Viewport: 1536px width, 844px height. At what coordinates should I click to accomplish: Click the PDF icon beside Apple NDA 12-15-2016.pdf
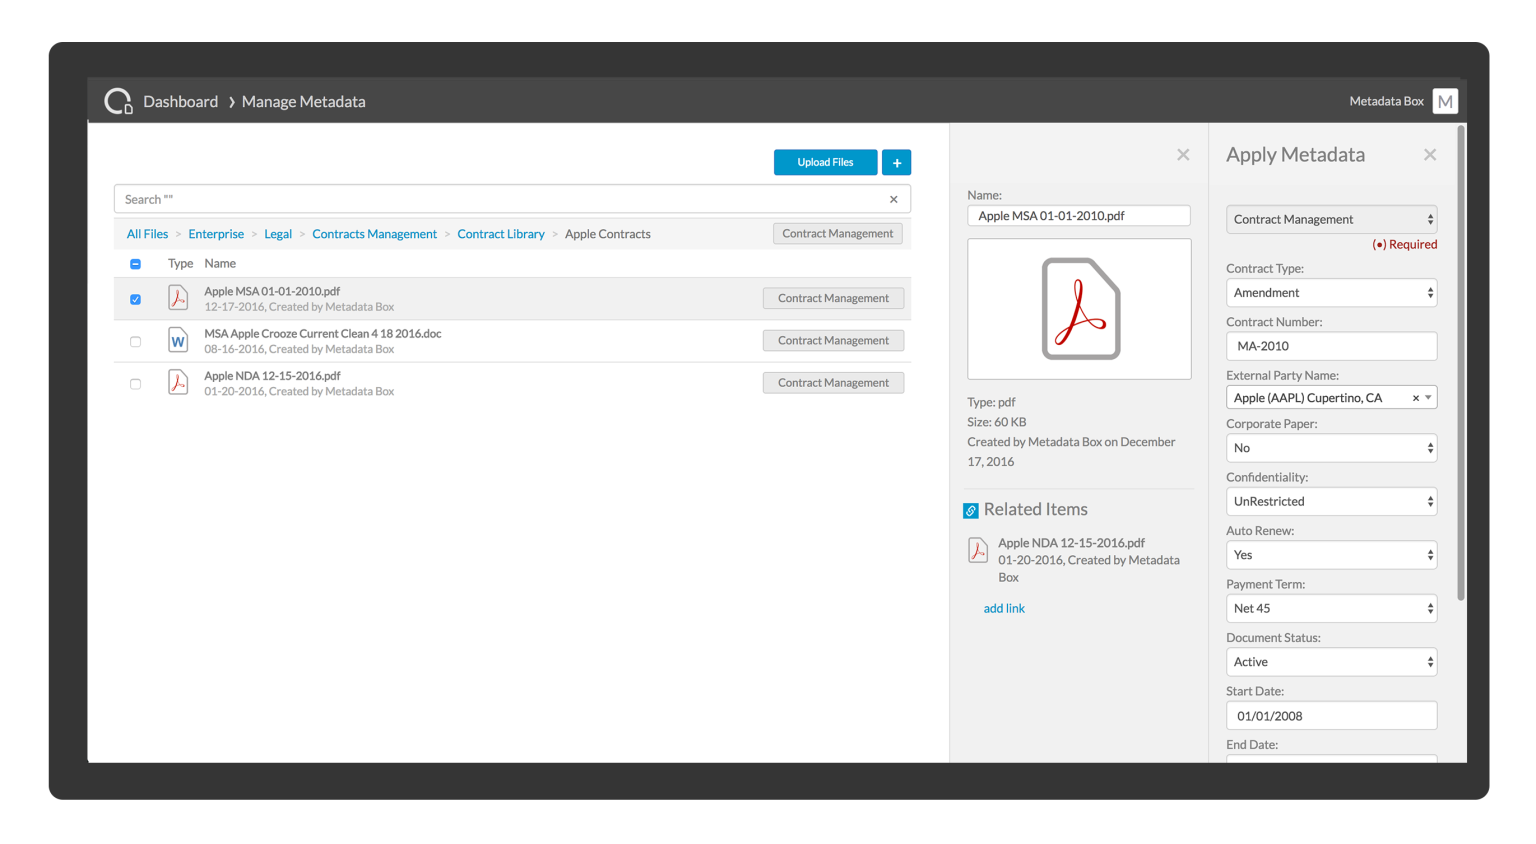178,382
